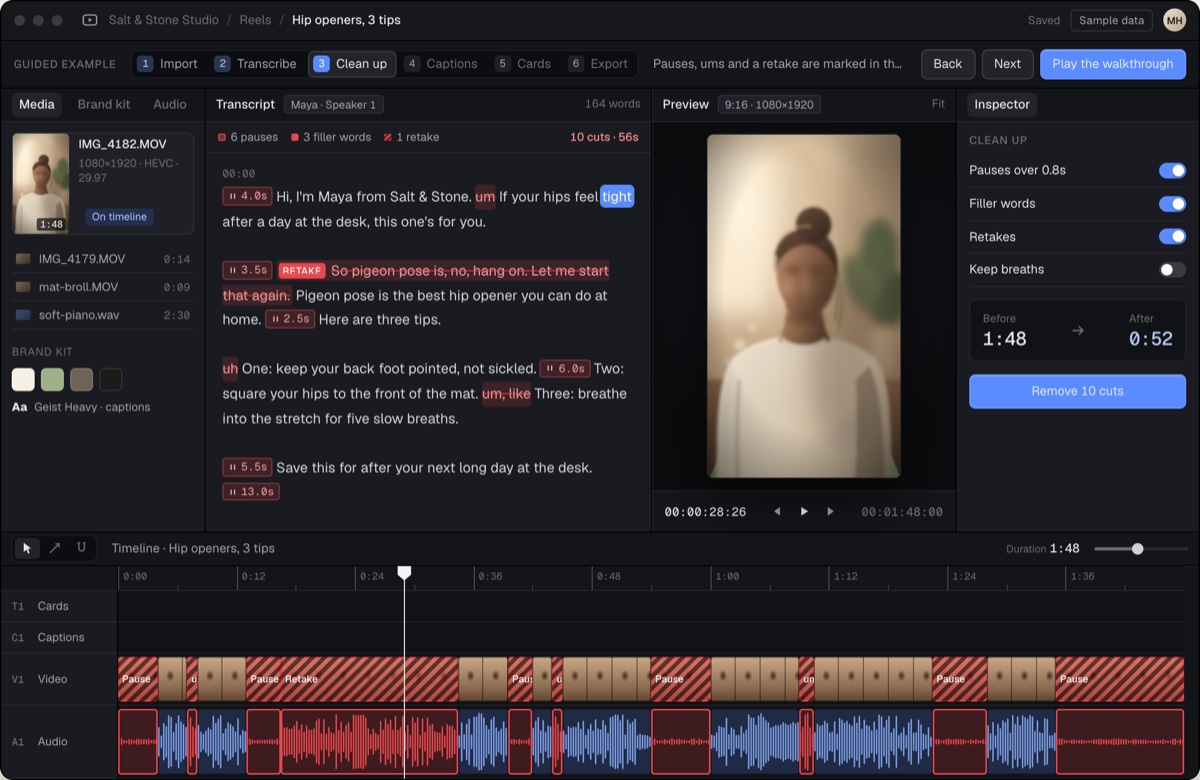Select the sage green brand swatch
This screenshot has width=1200, height=780.
[x=52, y=379]
